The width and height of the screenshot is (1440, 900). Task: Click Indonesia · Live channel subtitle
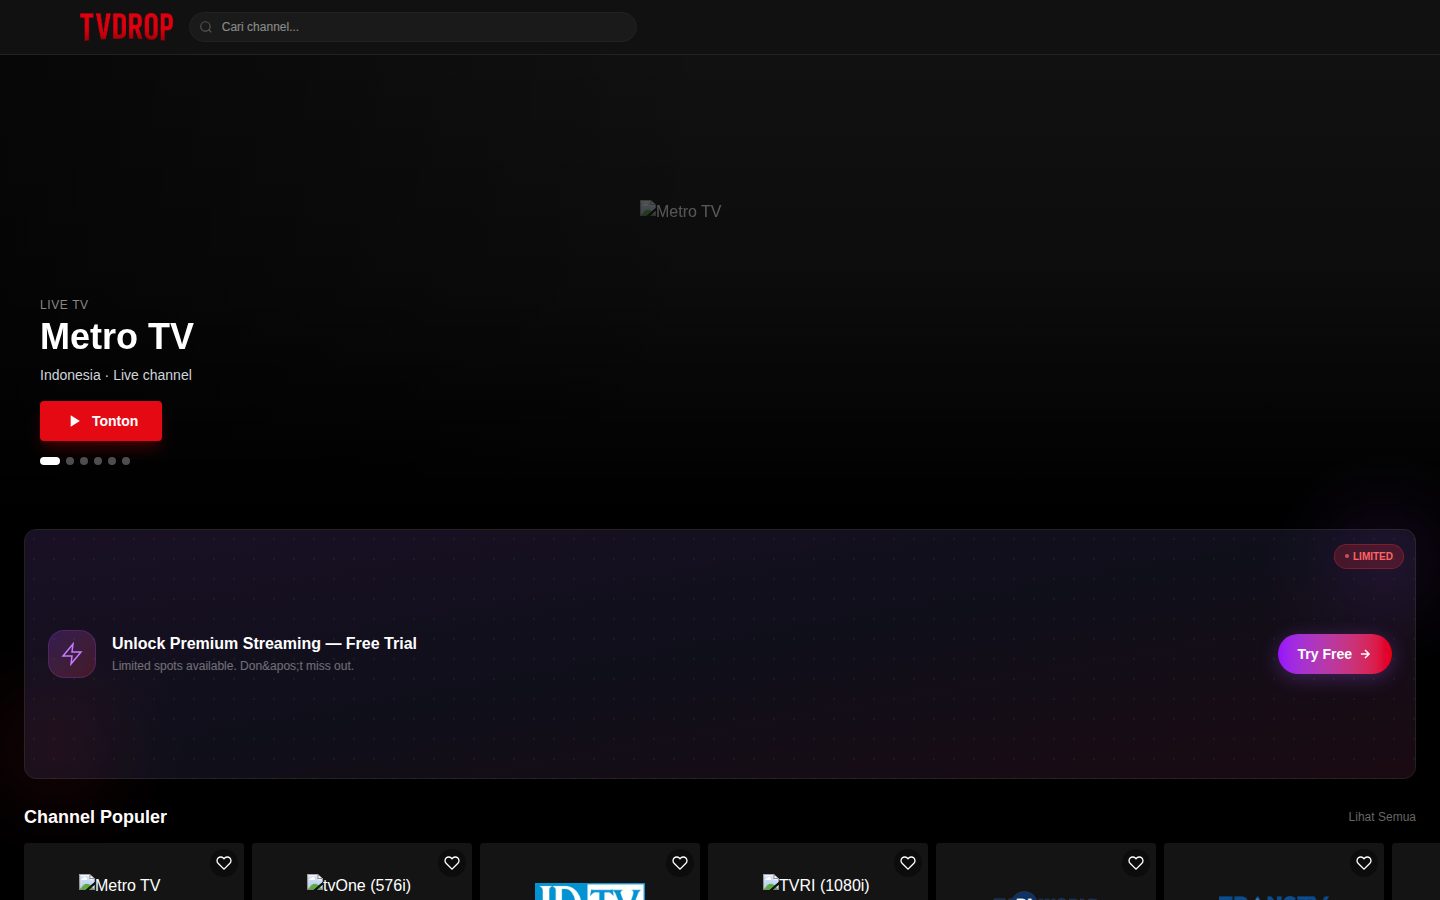116,375
